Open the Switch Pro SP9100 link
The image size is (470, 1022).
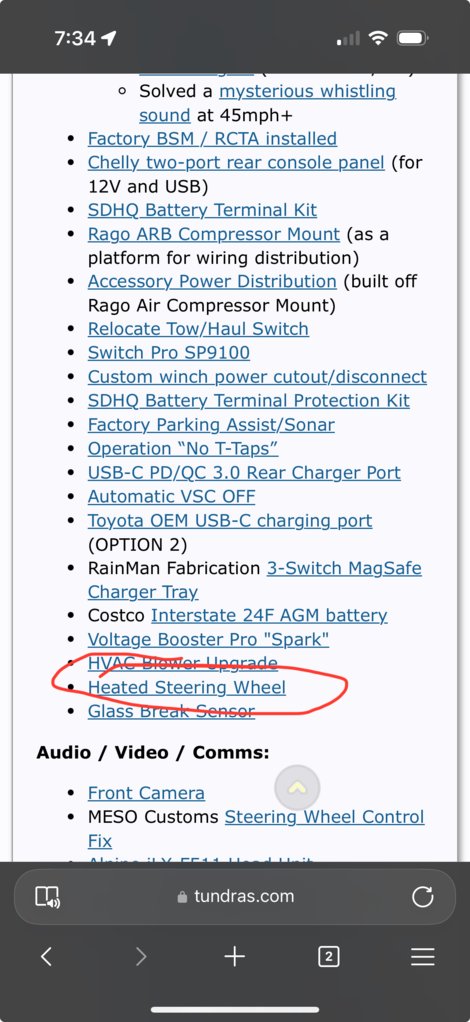(169, 353)
